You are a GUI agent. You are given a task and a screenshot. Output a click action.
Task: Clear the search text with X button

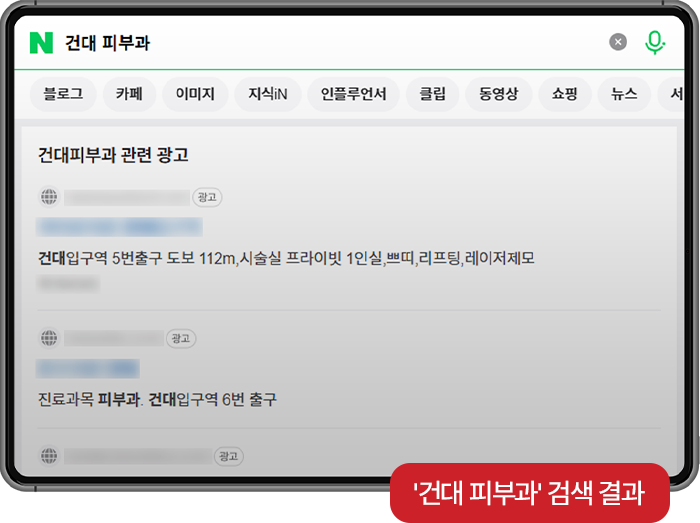tap(618, 42)
